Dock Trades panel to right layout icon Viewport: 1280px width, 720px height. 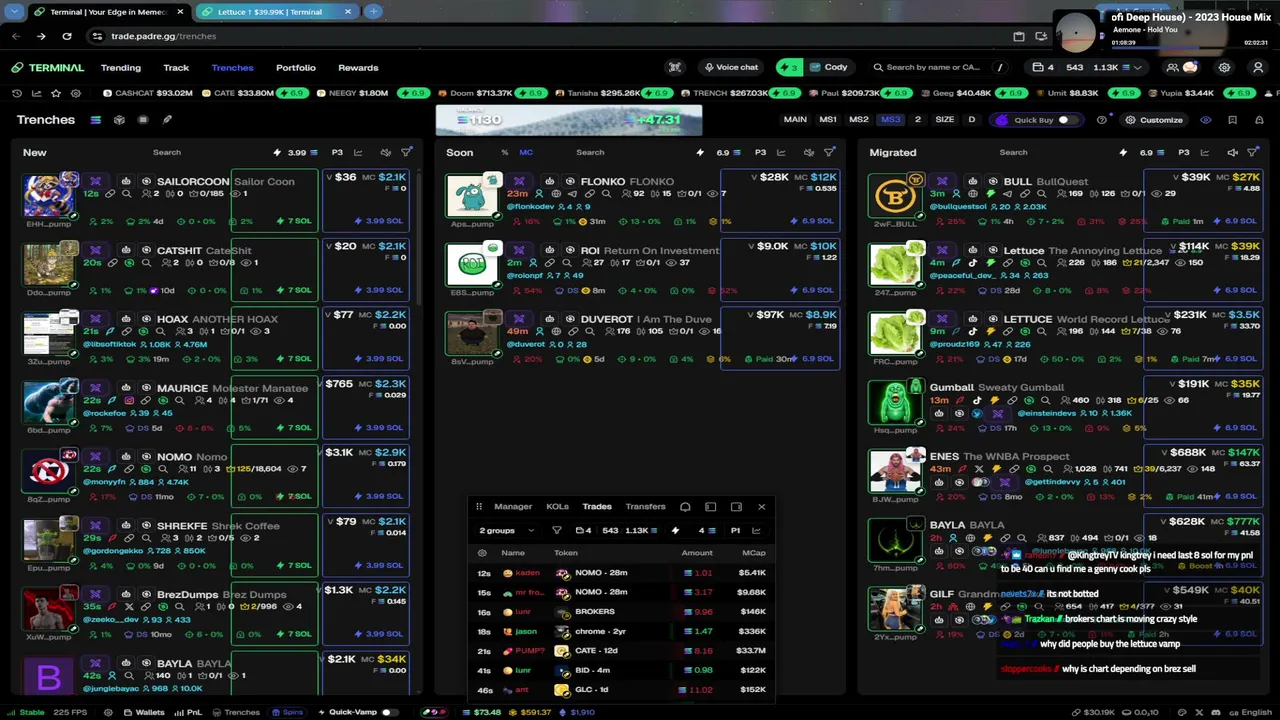tap(736, 507)
